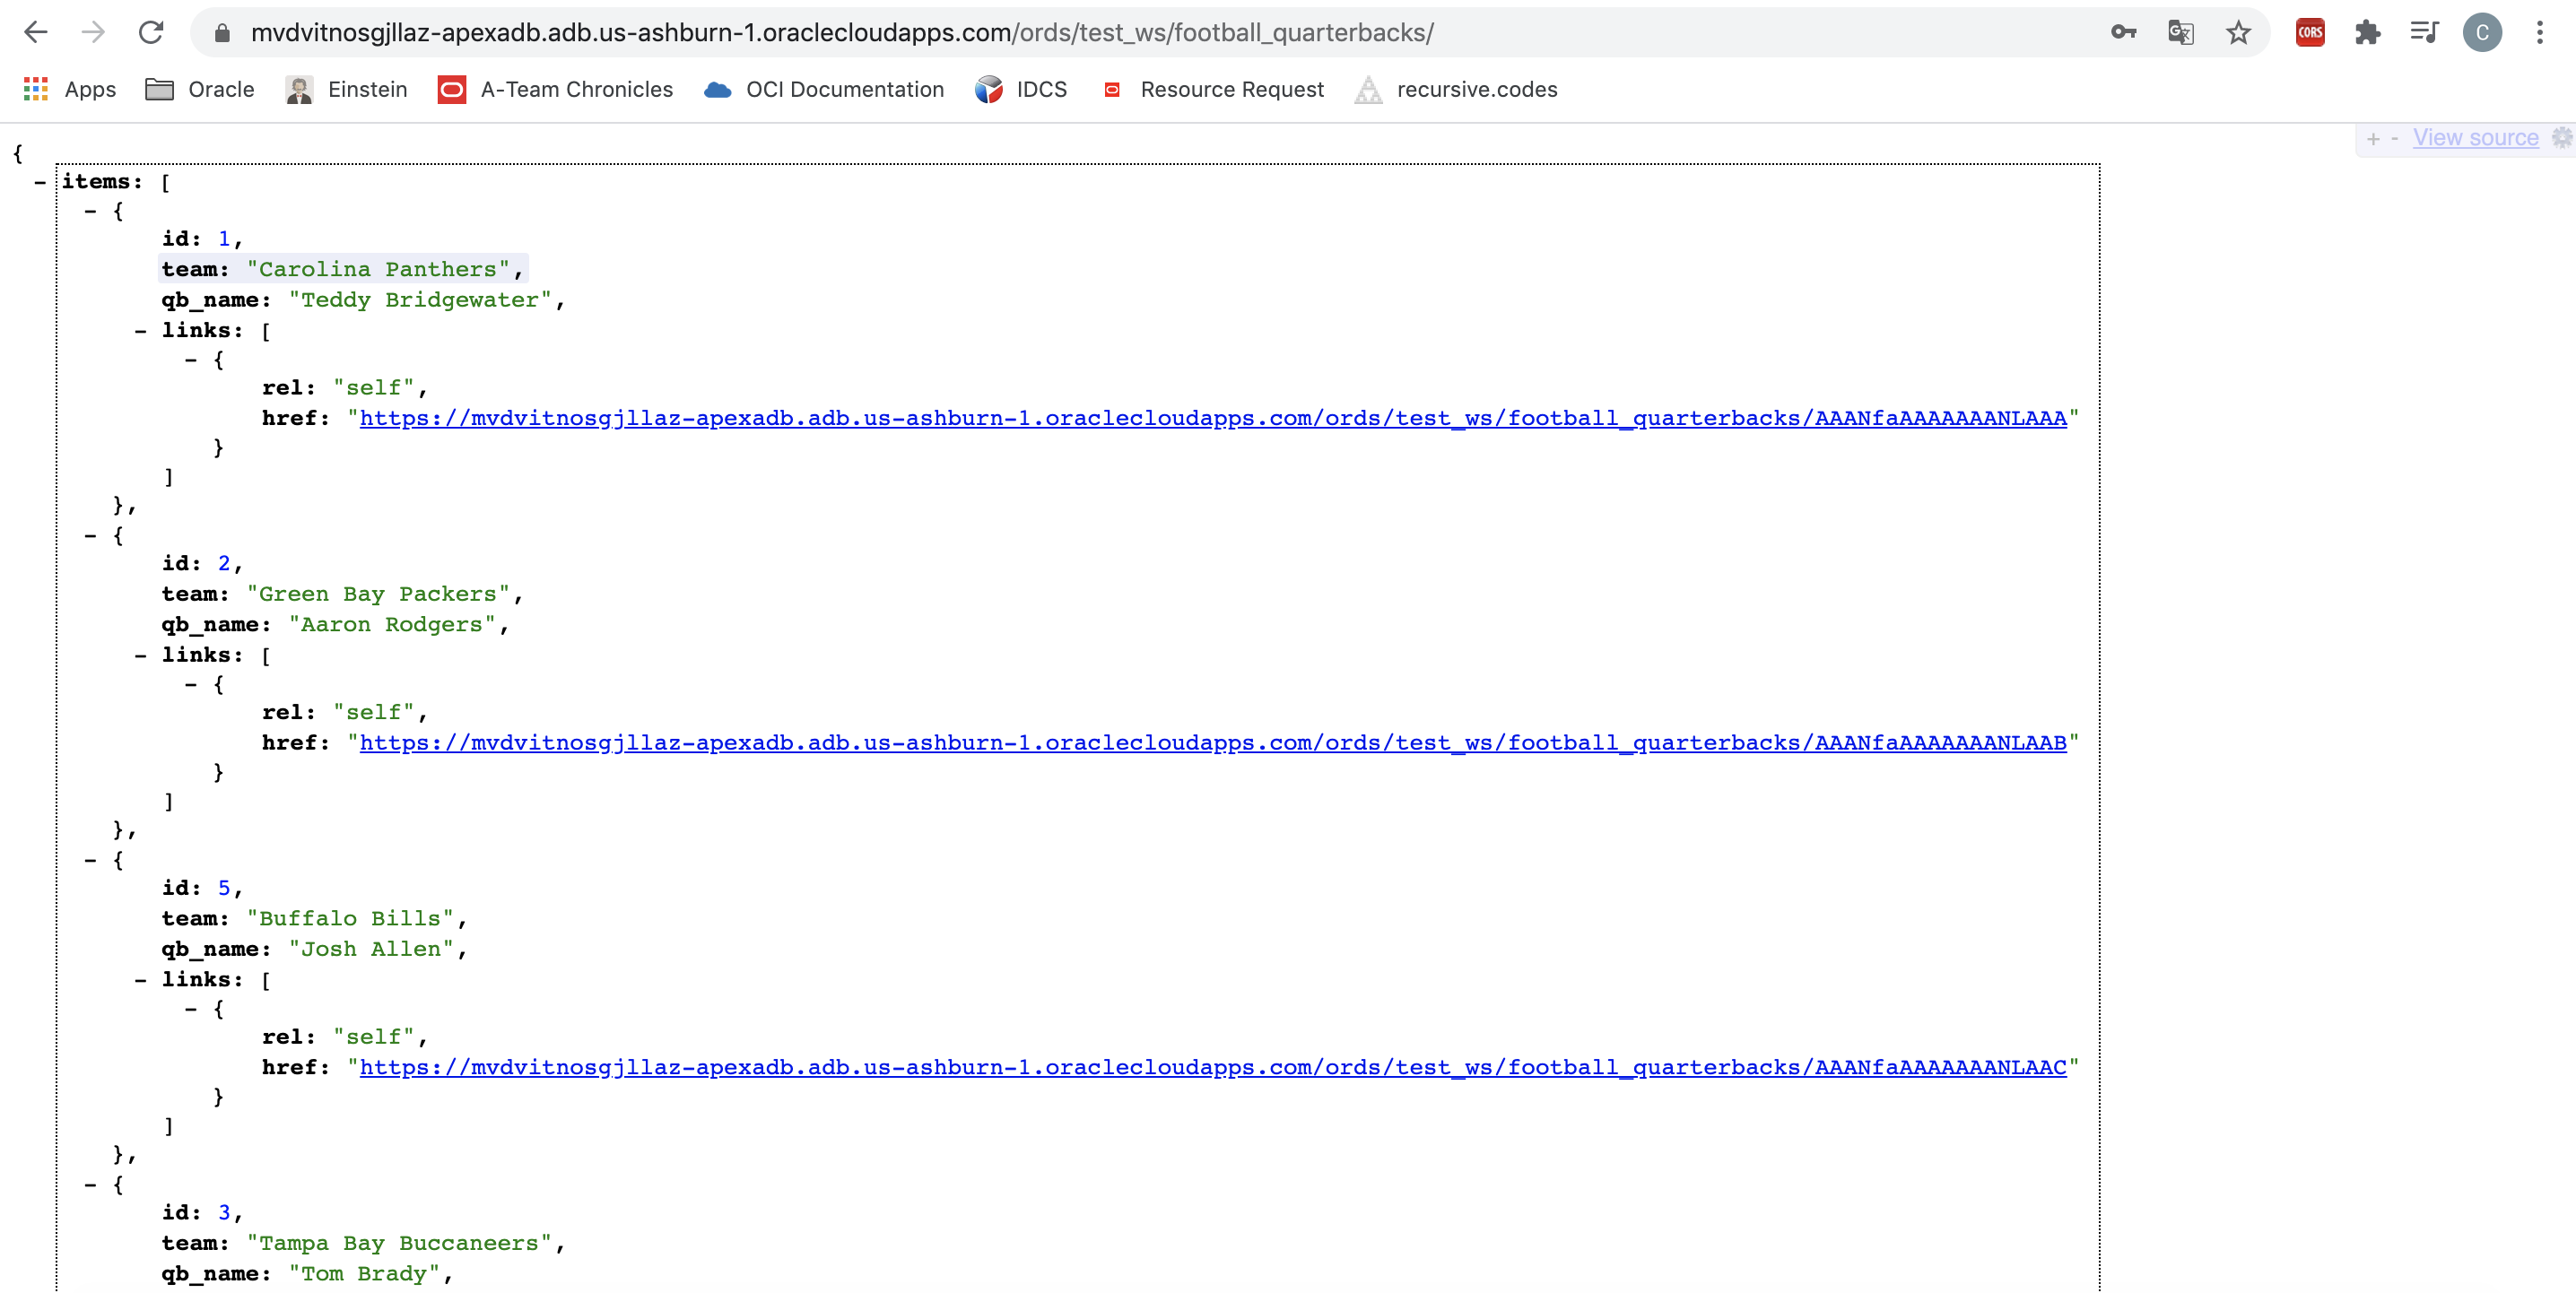Click the CORS extension icon
The height and width of the screenshot is (1293, 2576).
pyautogui.click(x=2311, y=32)
